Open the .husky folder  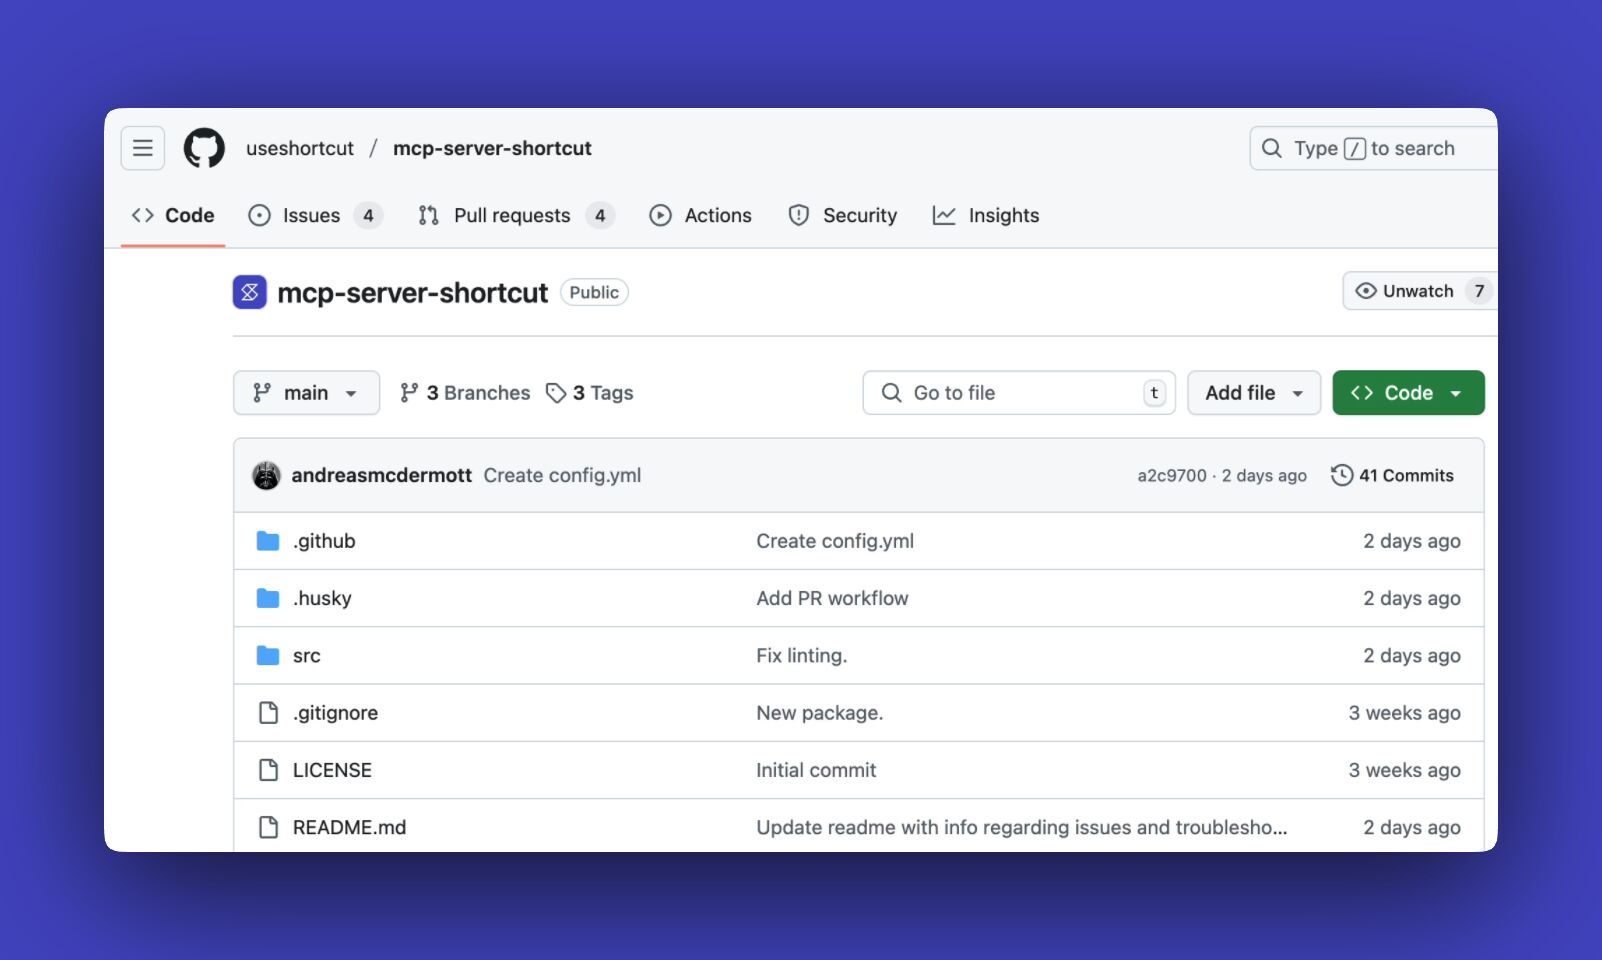(x=322, y=598)
